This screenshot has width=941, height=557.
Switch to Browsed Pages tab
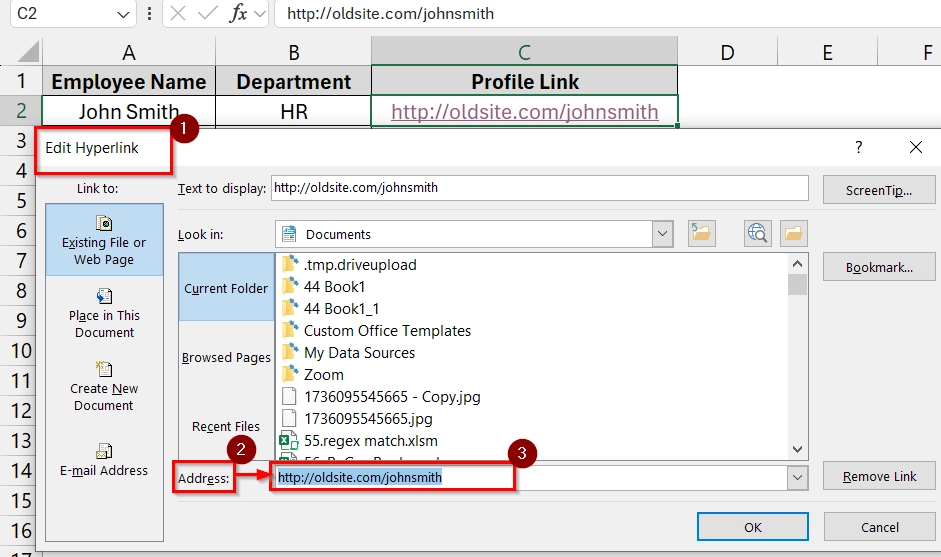click(226, 357)
